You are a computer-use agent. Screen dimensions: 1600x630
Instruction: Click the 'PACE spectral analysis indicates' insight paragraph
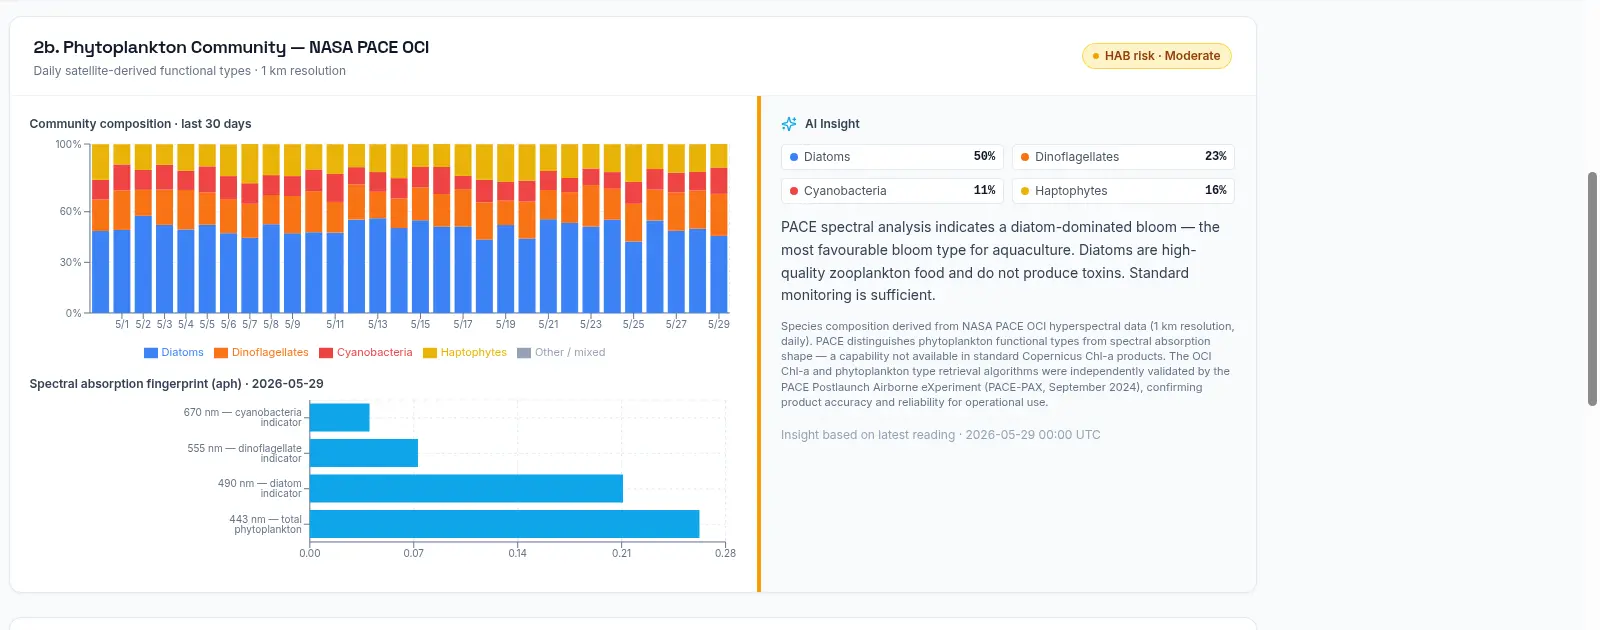(1000, 261)
